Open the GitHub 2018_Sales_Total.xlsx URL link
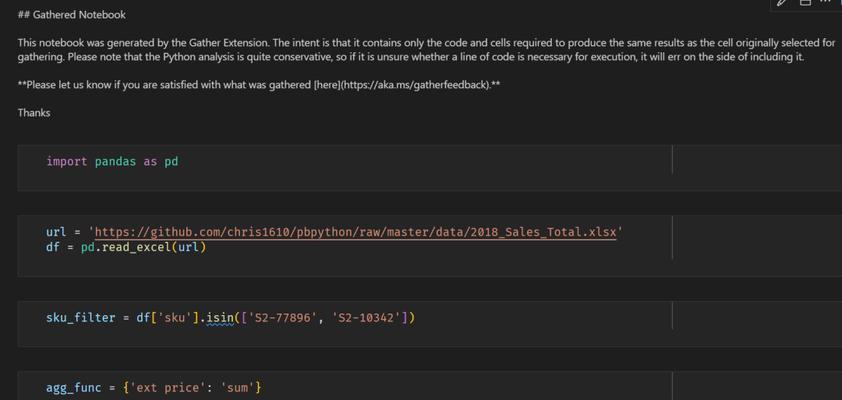842x400 pixels. pos(355,232)
